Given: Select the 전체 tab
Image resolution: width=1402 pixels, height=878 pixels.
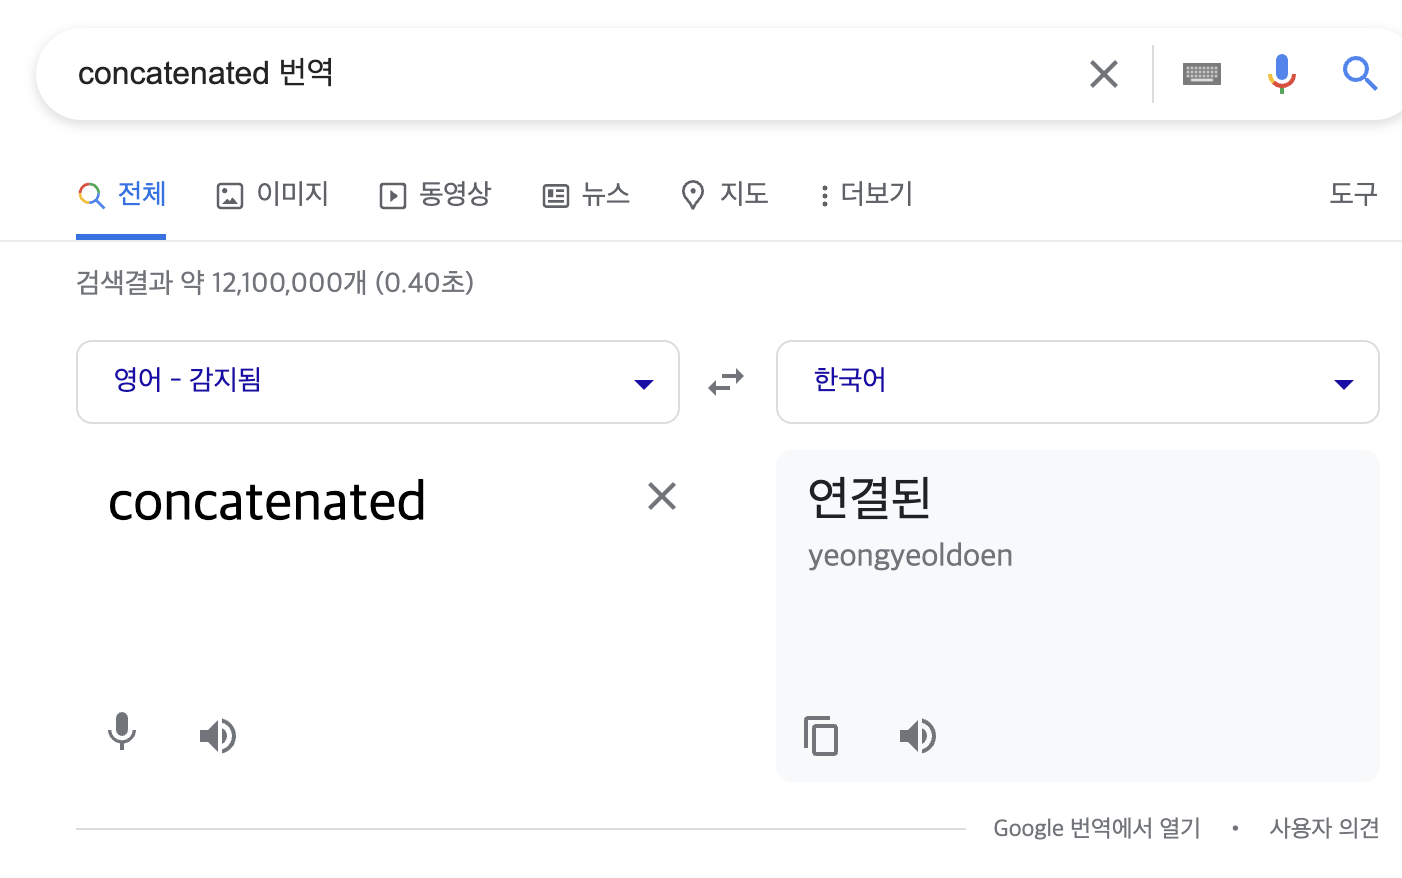Looking at the screenshot, I should [121, 194].
